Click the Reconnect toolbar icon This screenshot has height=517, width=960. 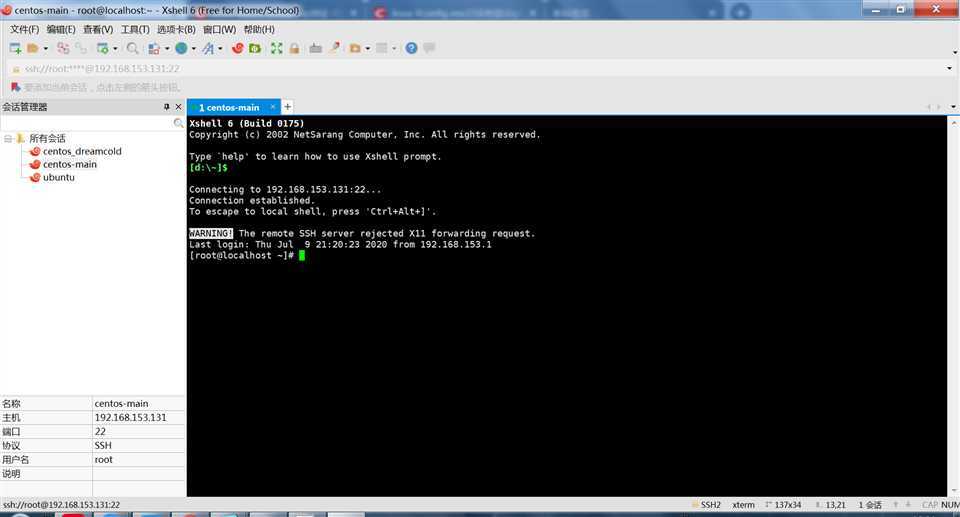click(63, 48)
